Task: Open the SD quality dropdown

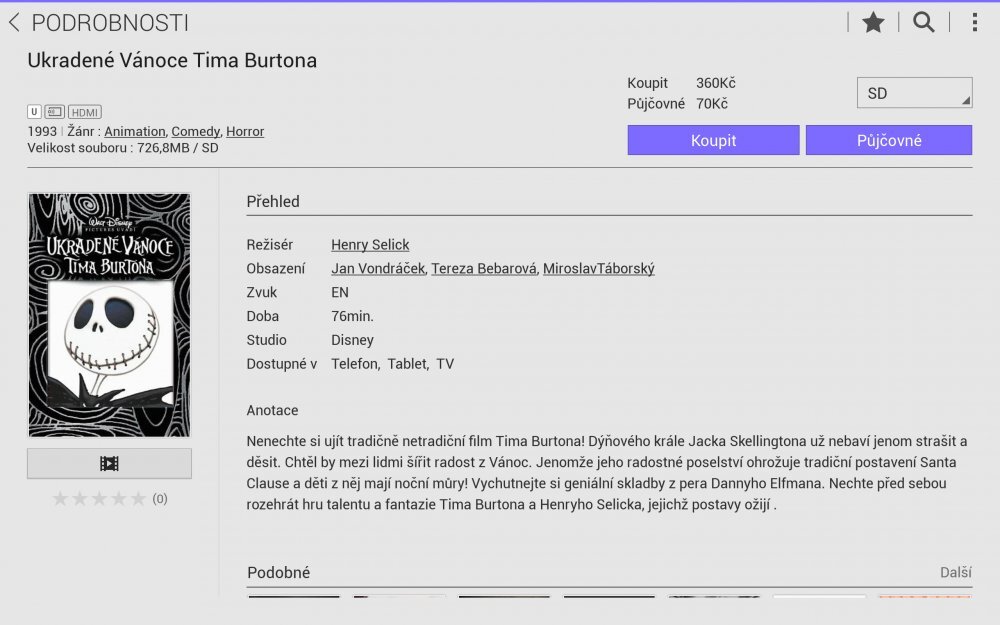Action: coord(914,93)
